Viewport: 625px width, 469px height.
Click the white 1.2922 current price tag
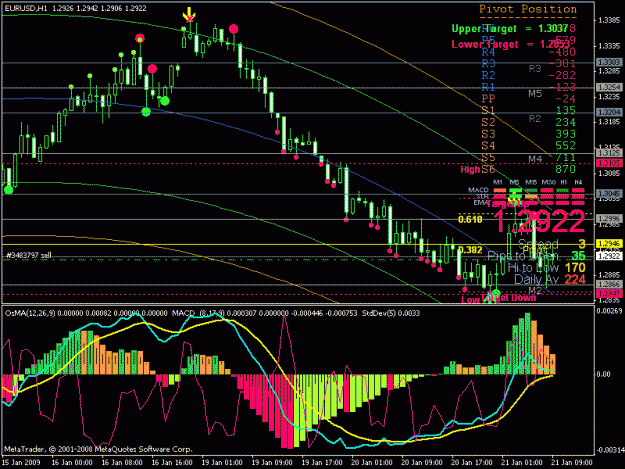pos(609,256)
